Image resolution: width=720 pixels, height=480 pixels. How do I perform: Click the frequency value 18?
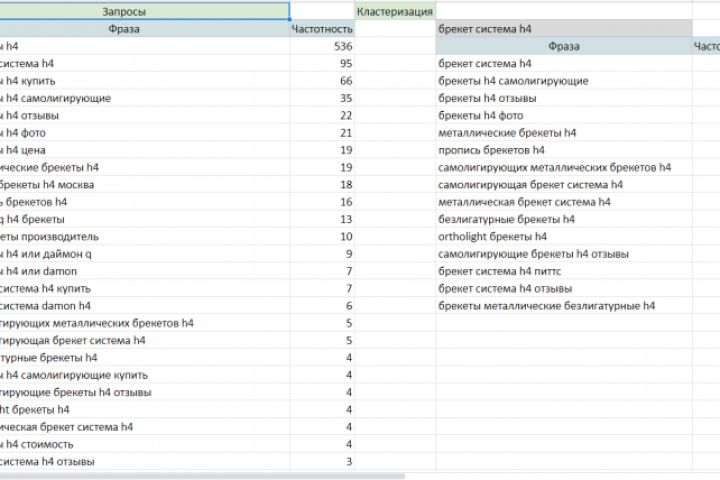click(322, 185)
